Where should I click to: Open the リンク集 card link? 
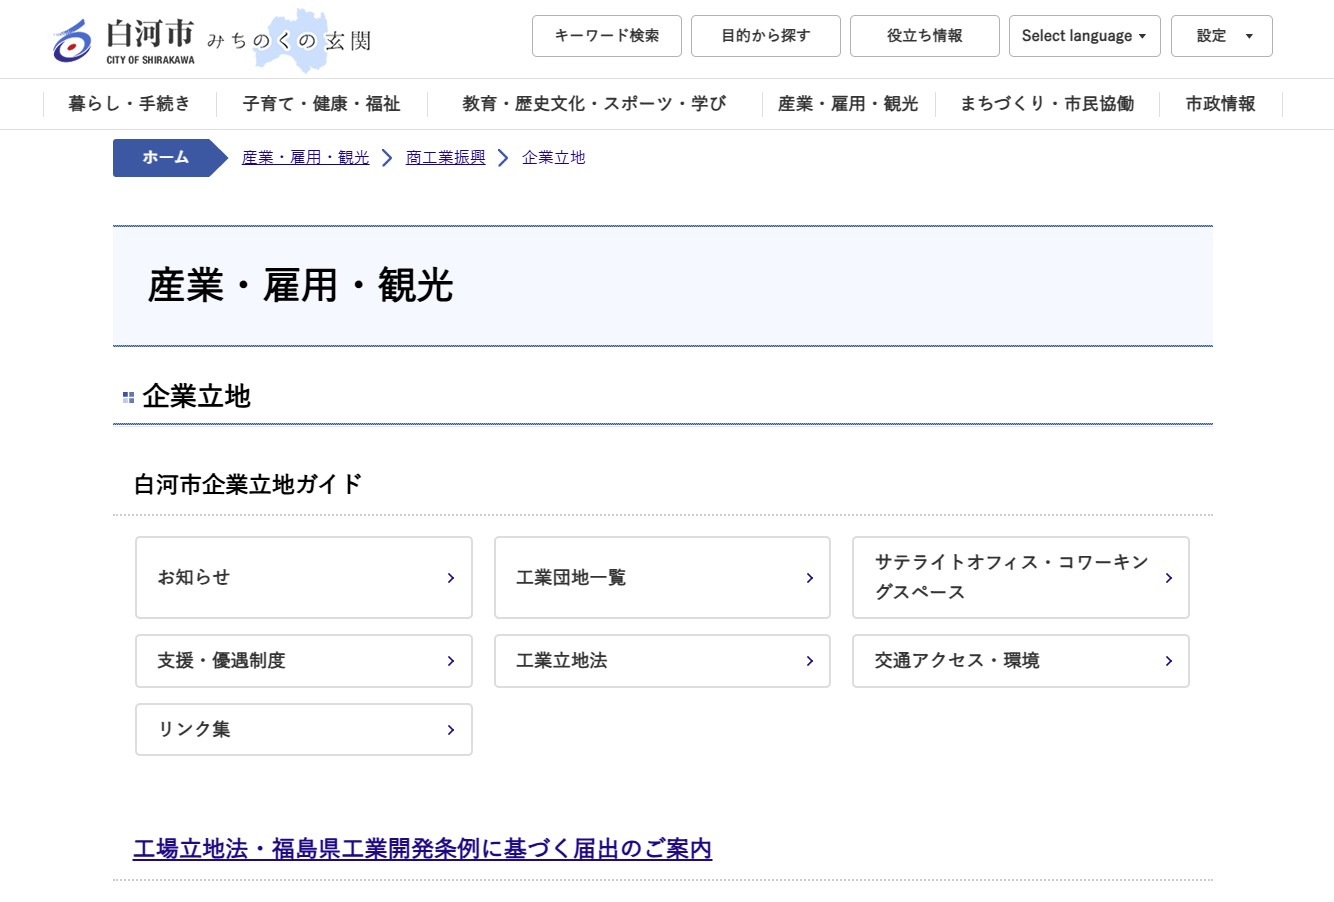tap(304, 730)
